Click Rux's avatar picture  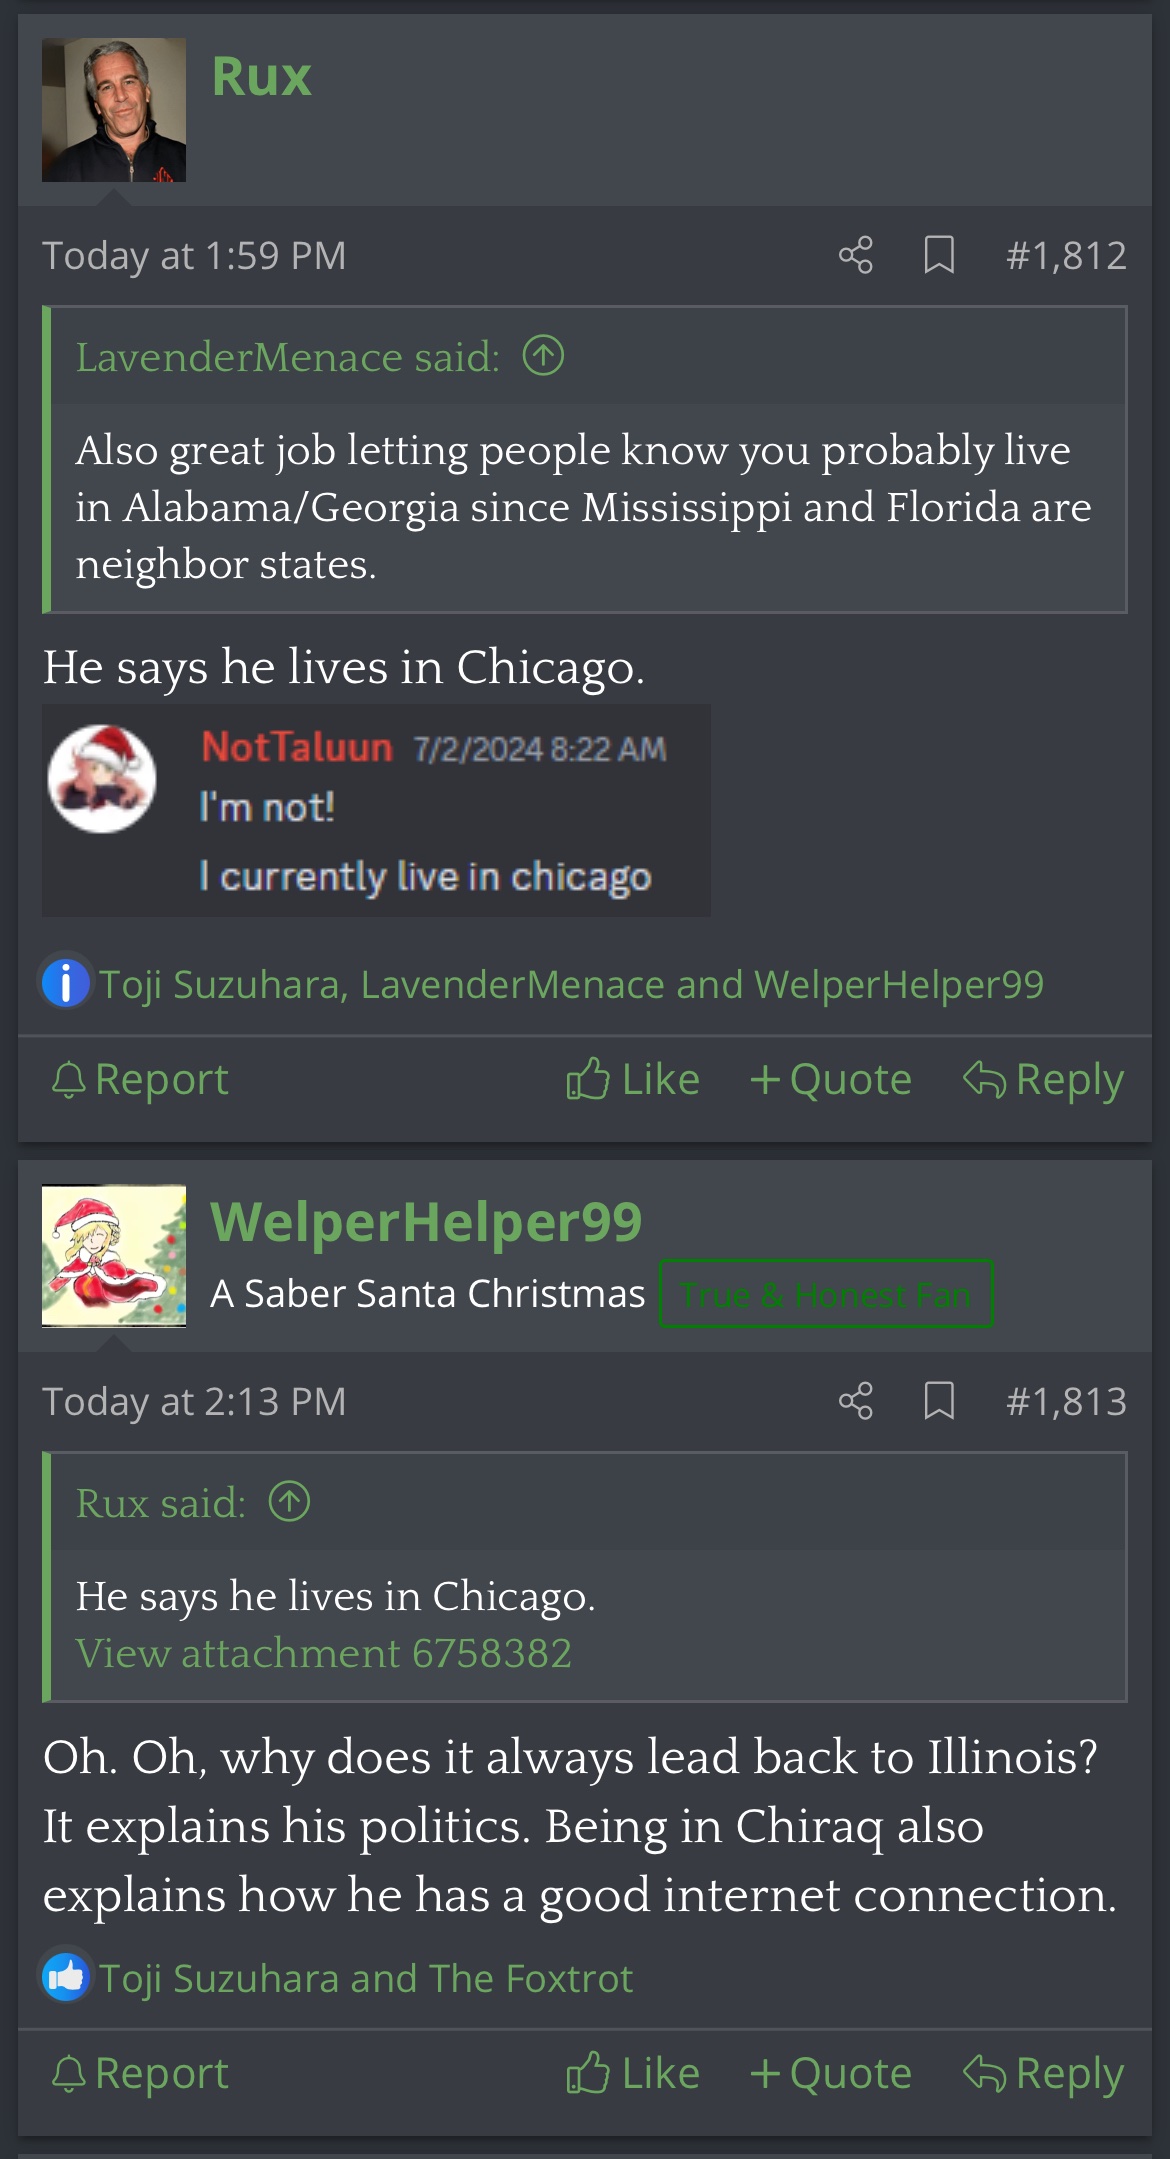(x=114, y=110)
